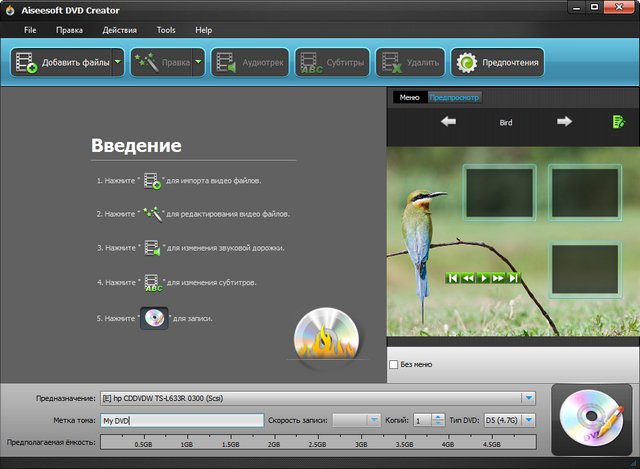Viewport: 640px width, 469px height.
Task: Open the Тип DVD dropdown
Action: (x=529, y=421)
